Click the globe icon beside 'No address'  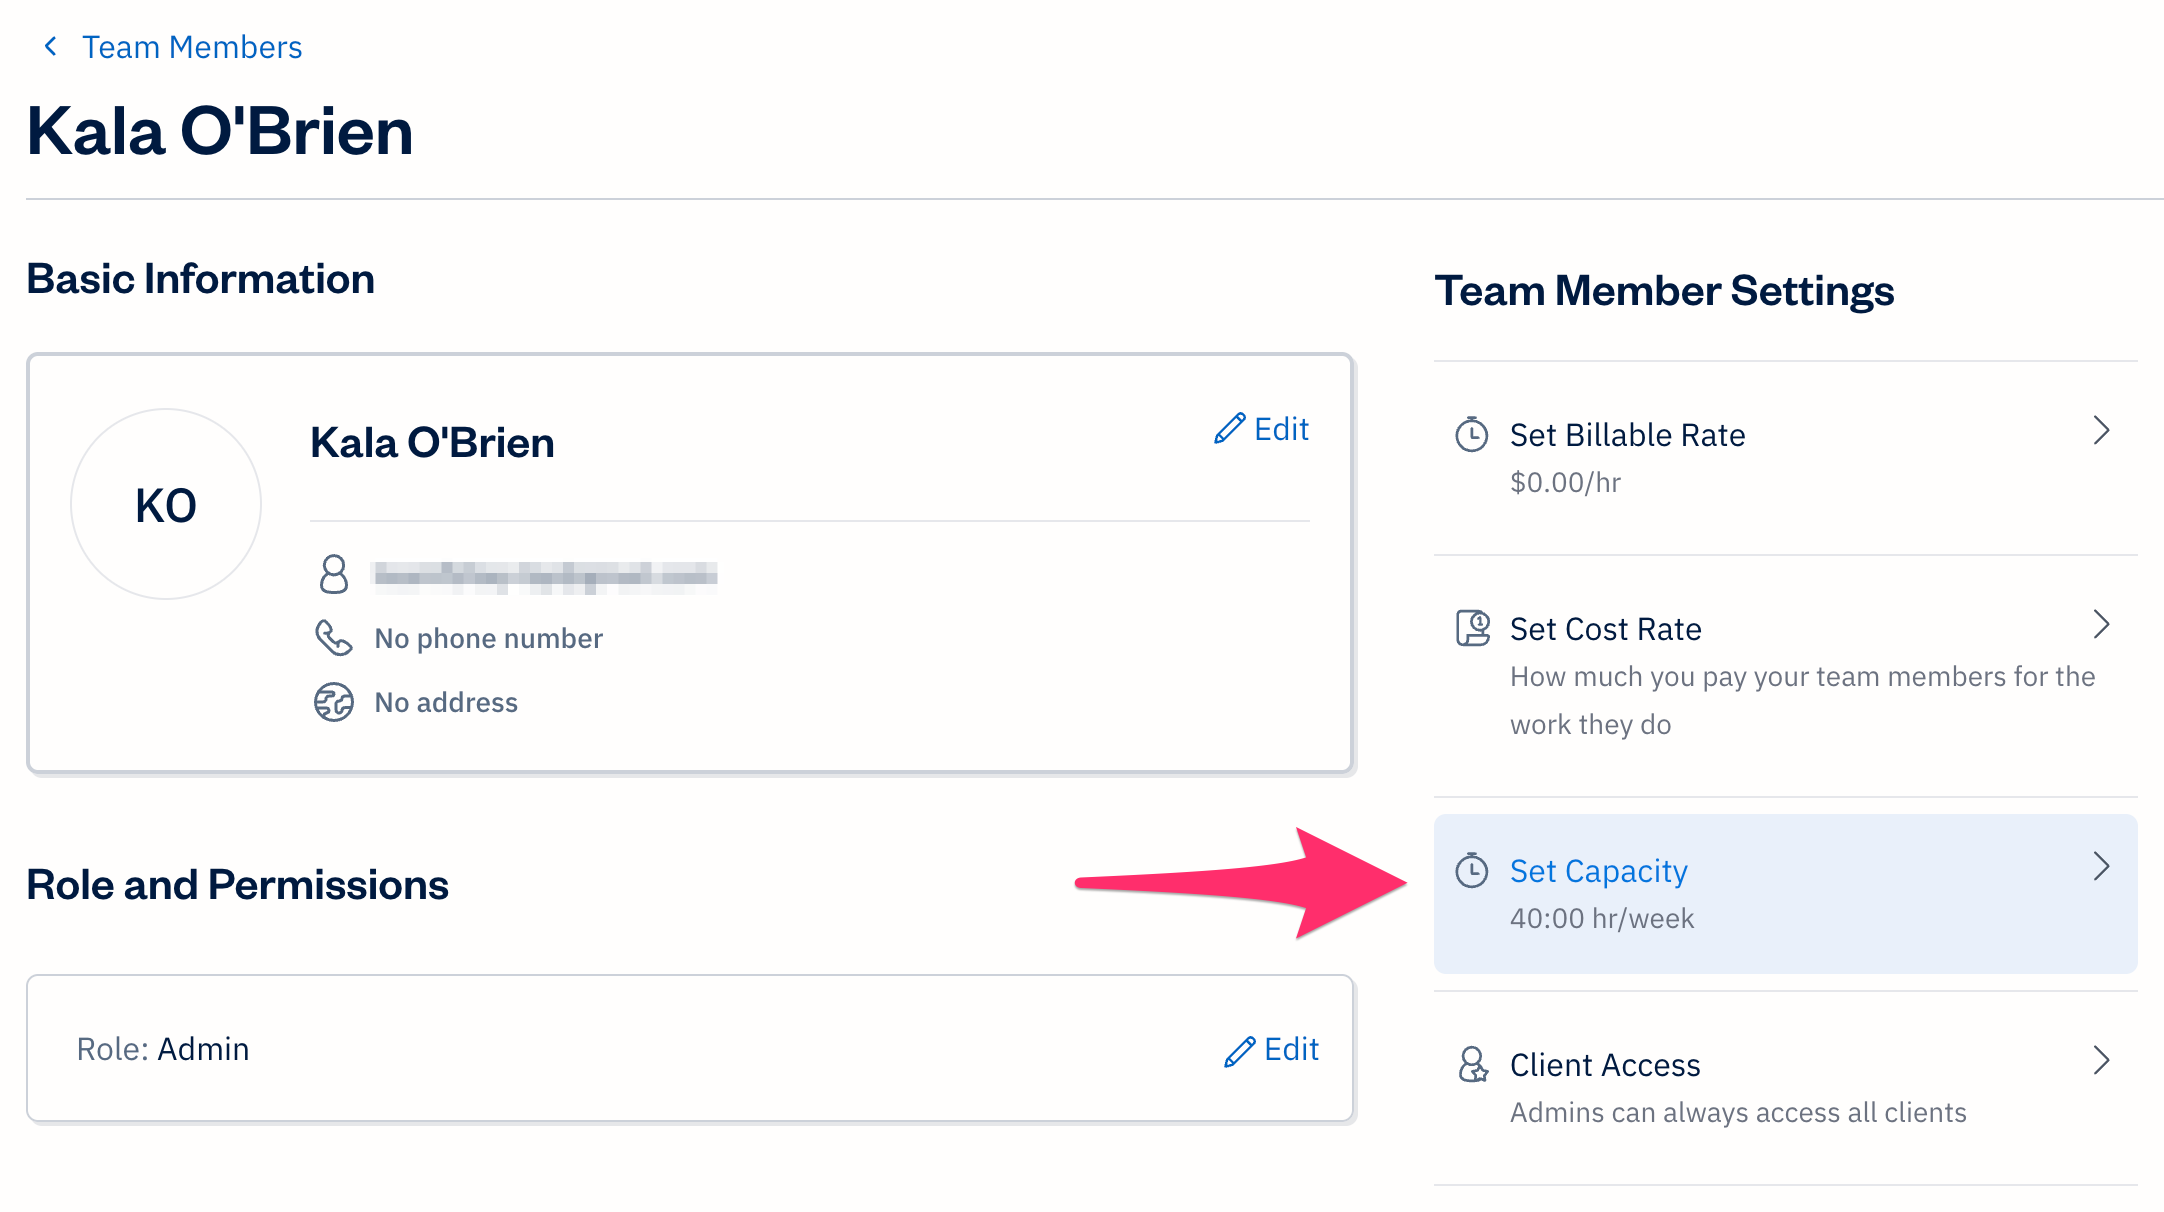point(334,701)
